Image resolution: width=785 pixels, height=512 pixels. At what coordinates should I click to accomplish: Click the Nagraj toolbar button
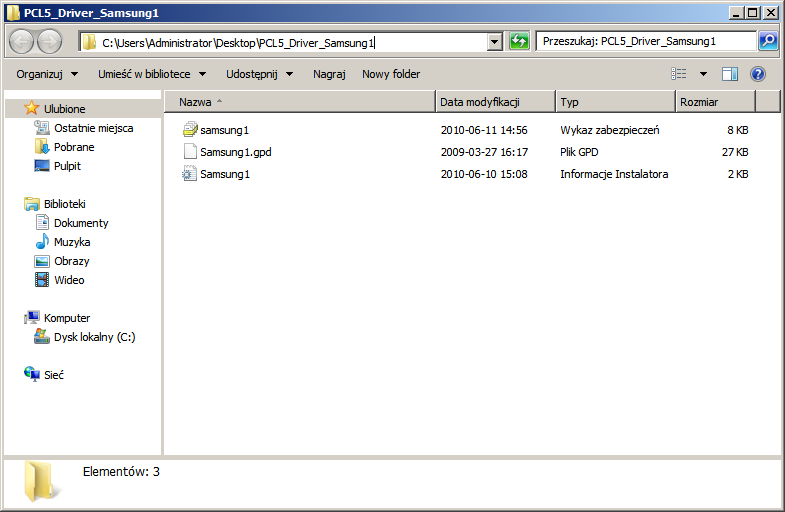pyautogui.click(x=329, y=74)
